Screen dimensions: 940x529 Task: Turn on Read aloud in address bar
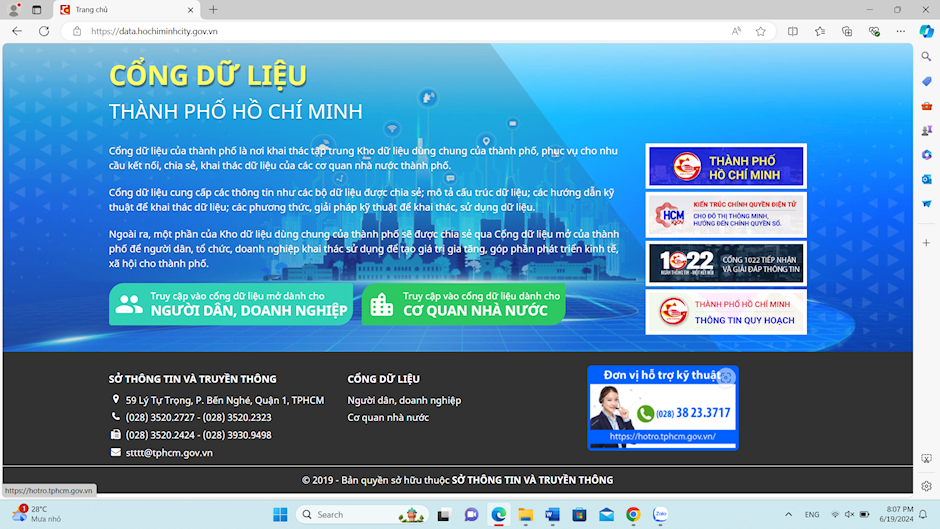(736, 31)
